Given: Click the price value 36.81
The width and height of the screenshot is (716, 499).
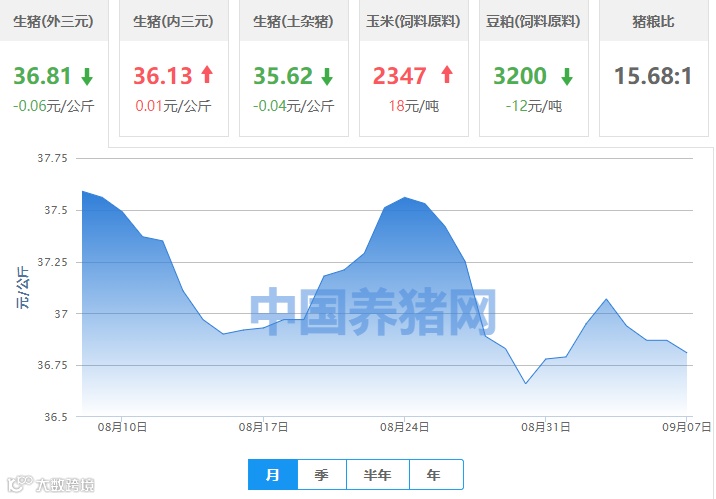Looking at the screenshot, I should [42, 76].
